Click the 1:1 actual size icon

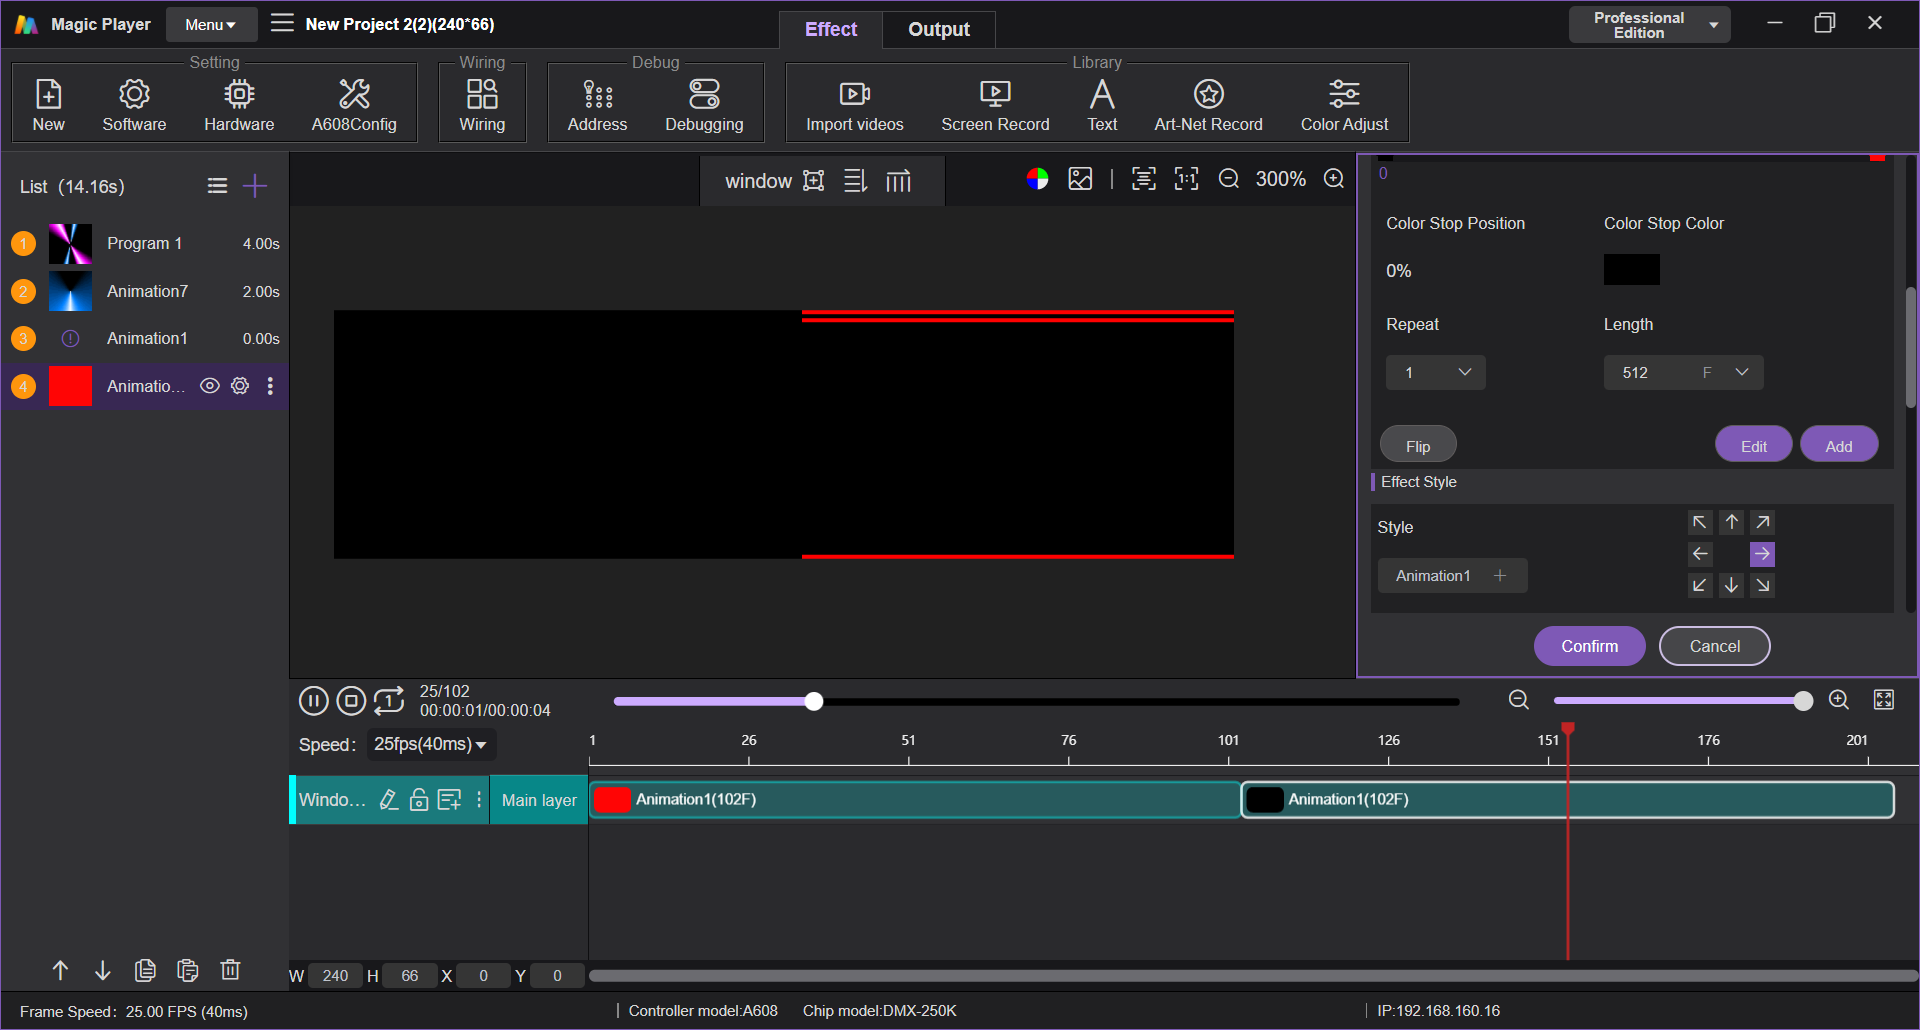[x=1186, y=179]
